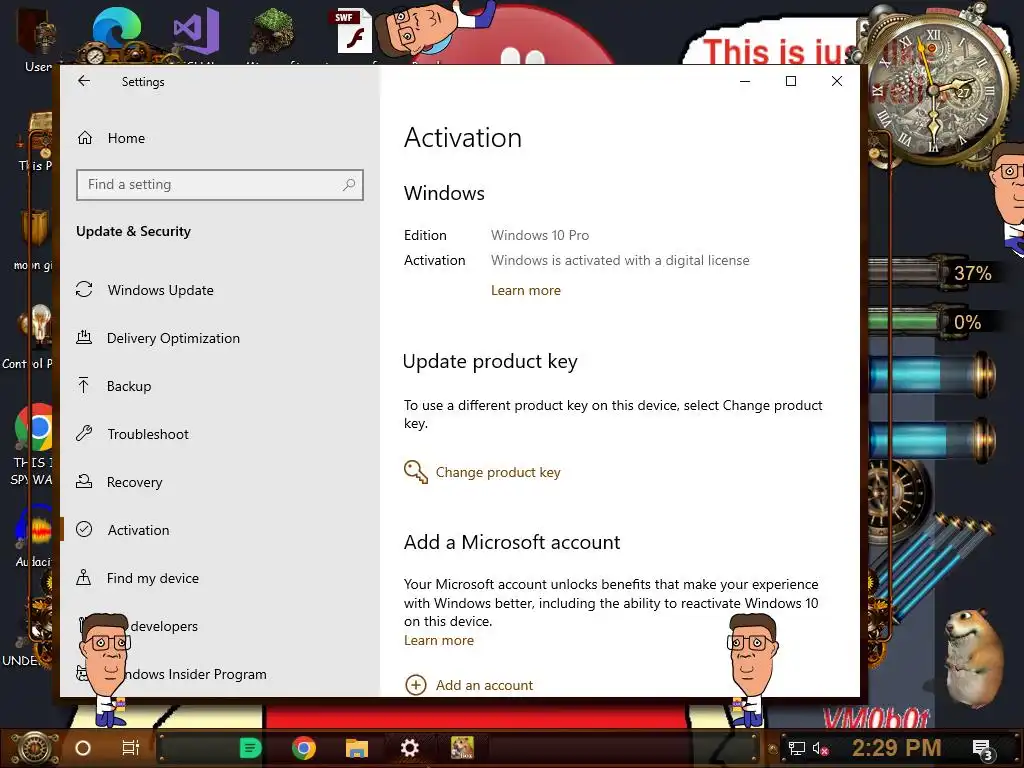Click the magnifier icon in the search box
The height and width of the screenshot is (768, 1024).
[349, 185]
